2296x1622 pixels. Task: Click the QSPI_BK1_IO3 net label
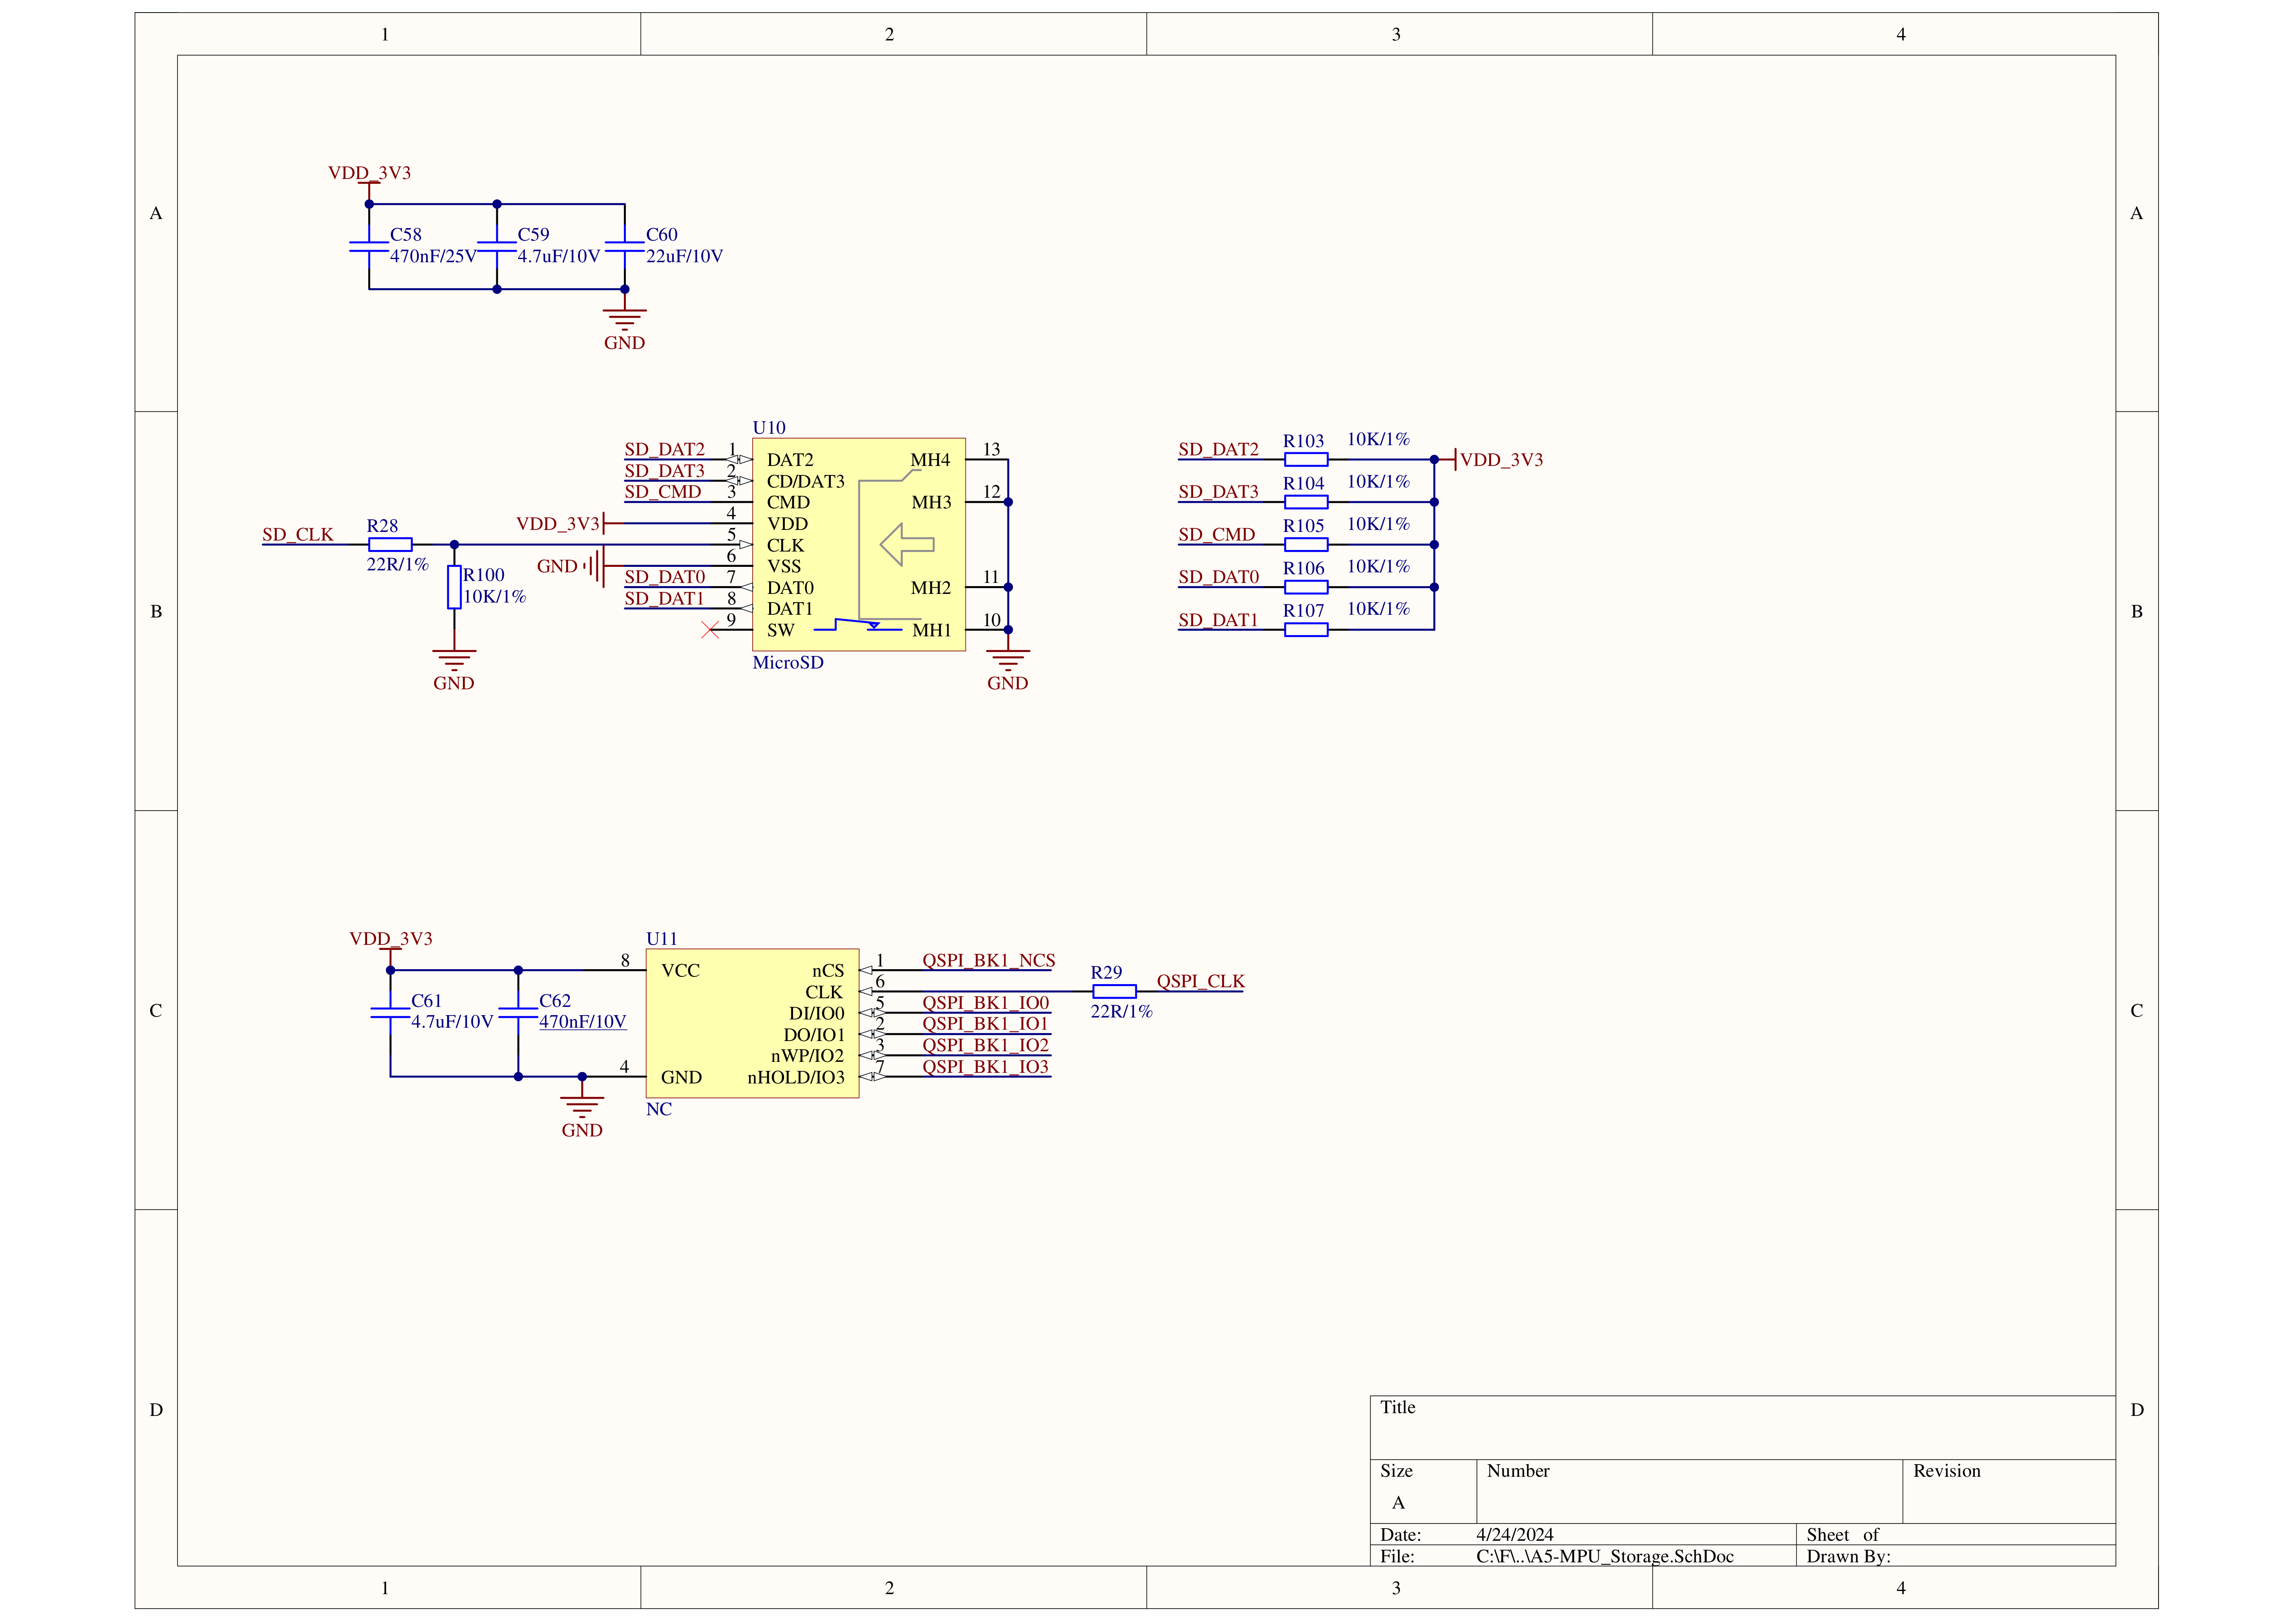tap(985, 1067)
